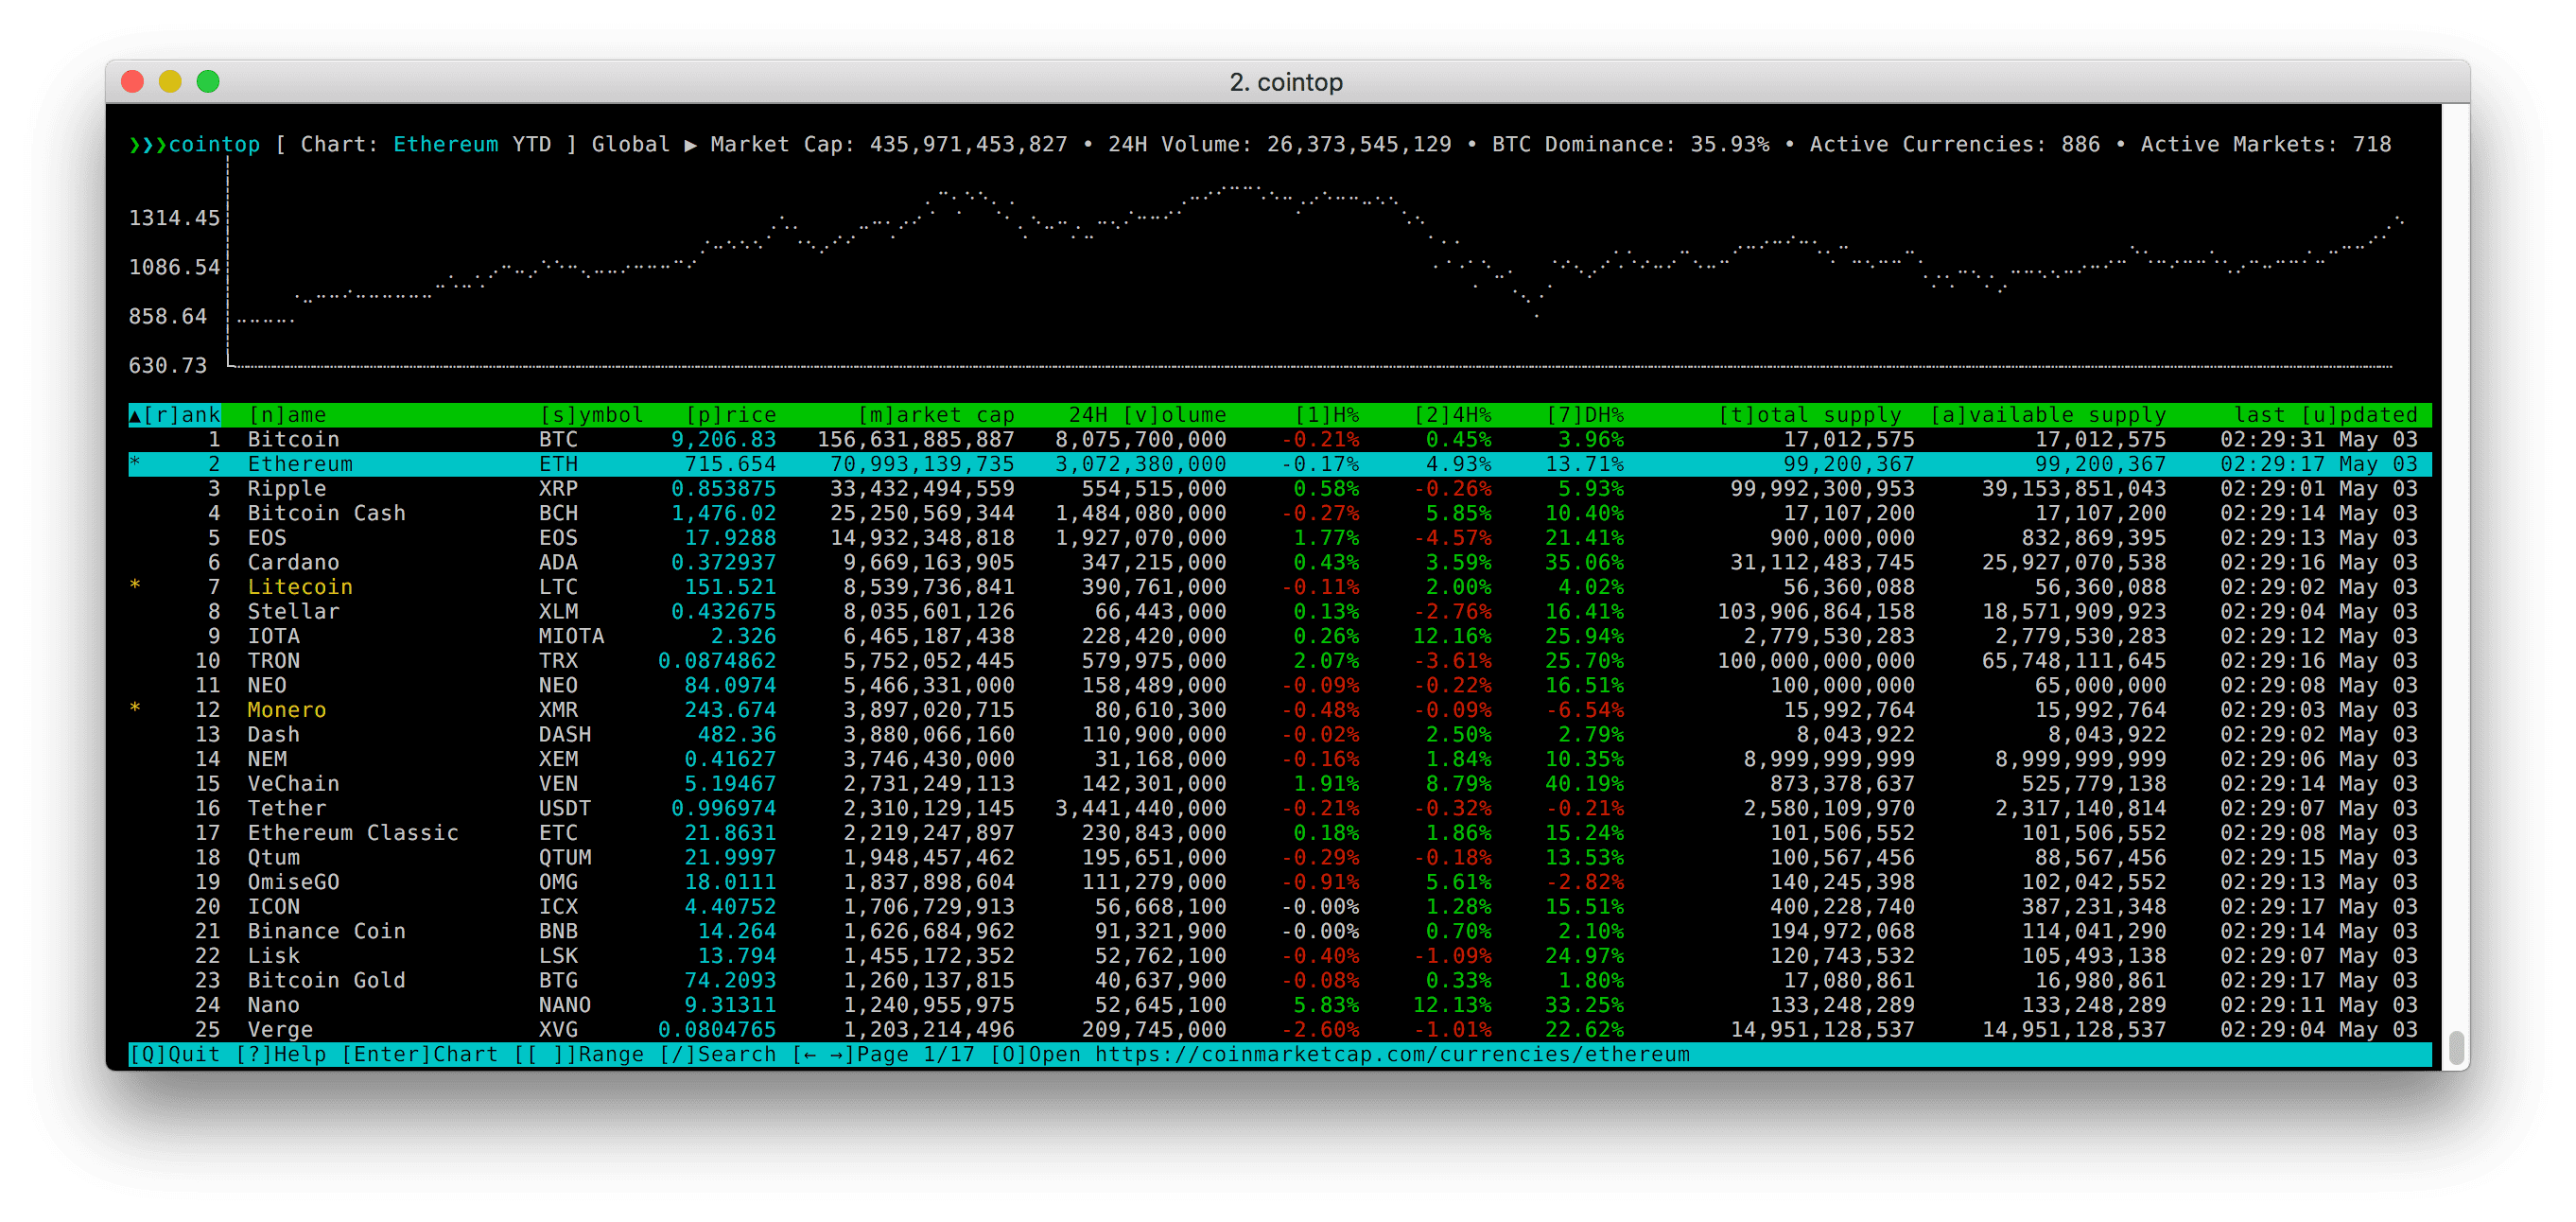The height and width of the screenshot is (1222, 2576).
Task: Click the cointop prompt logo arrows
Action: 147,145
